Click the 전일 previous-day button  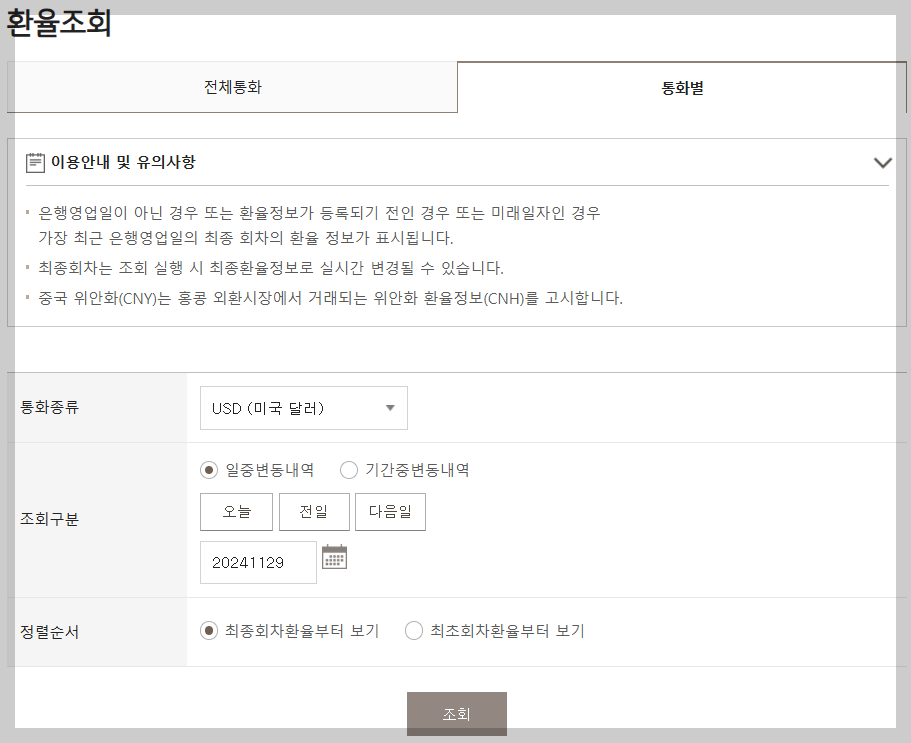tap(313, 511)
